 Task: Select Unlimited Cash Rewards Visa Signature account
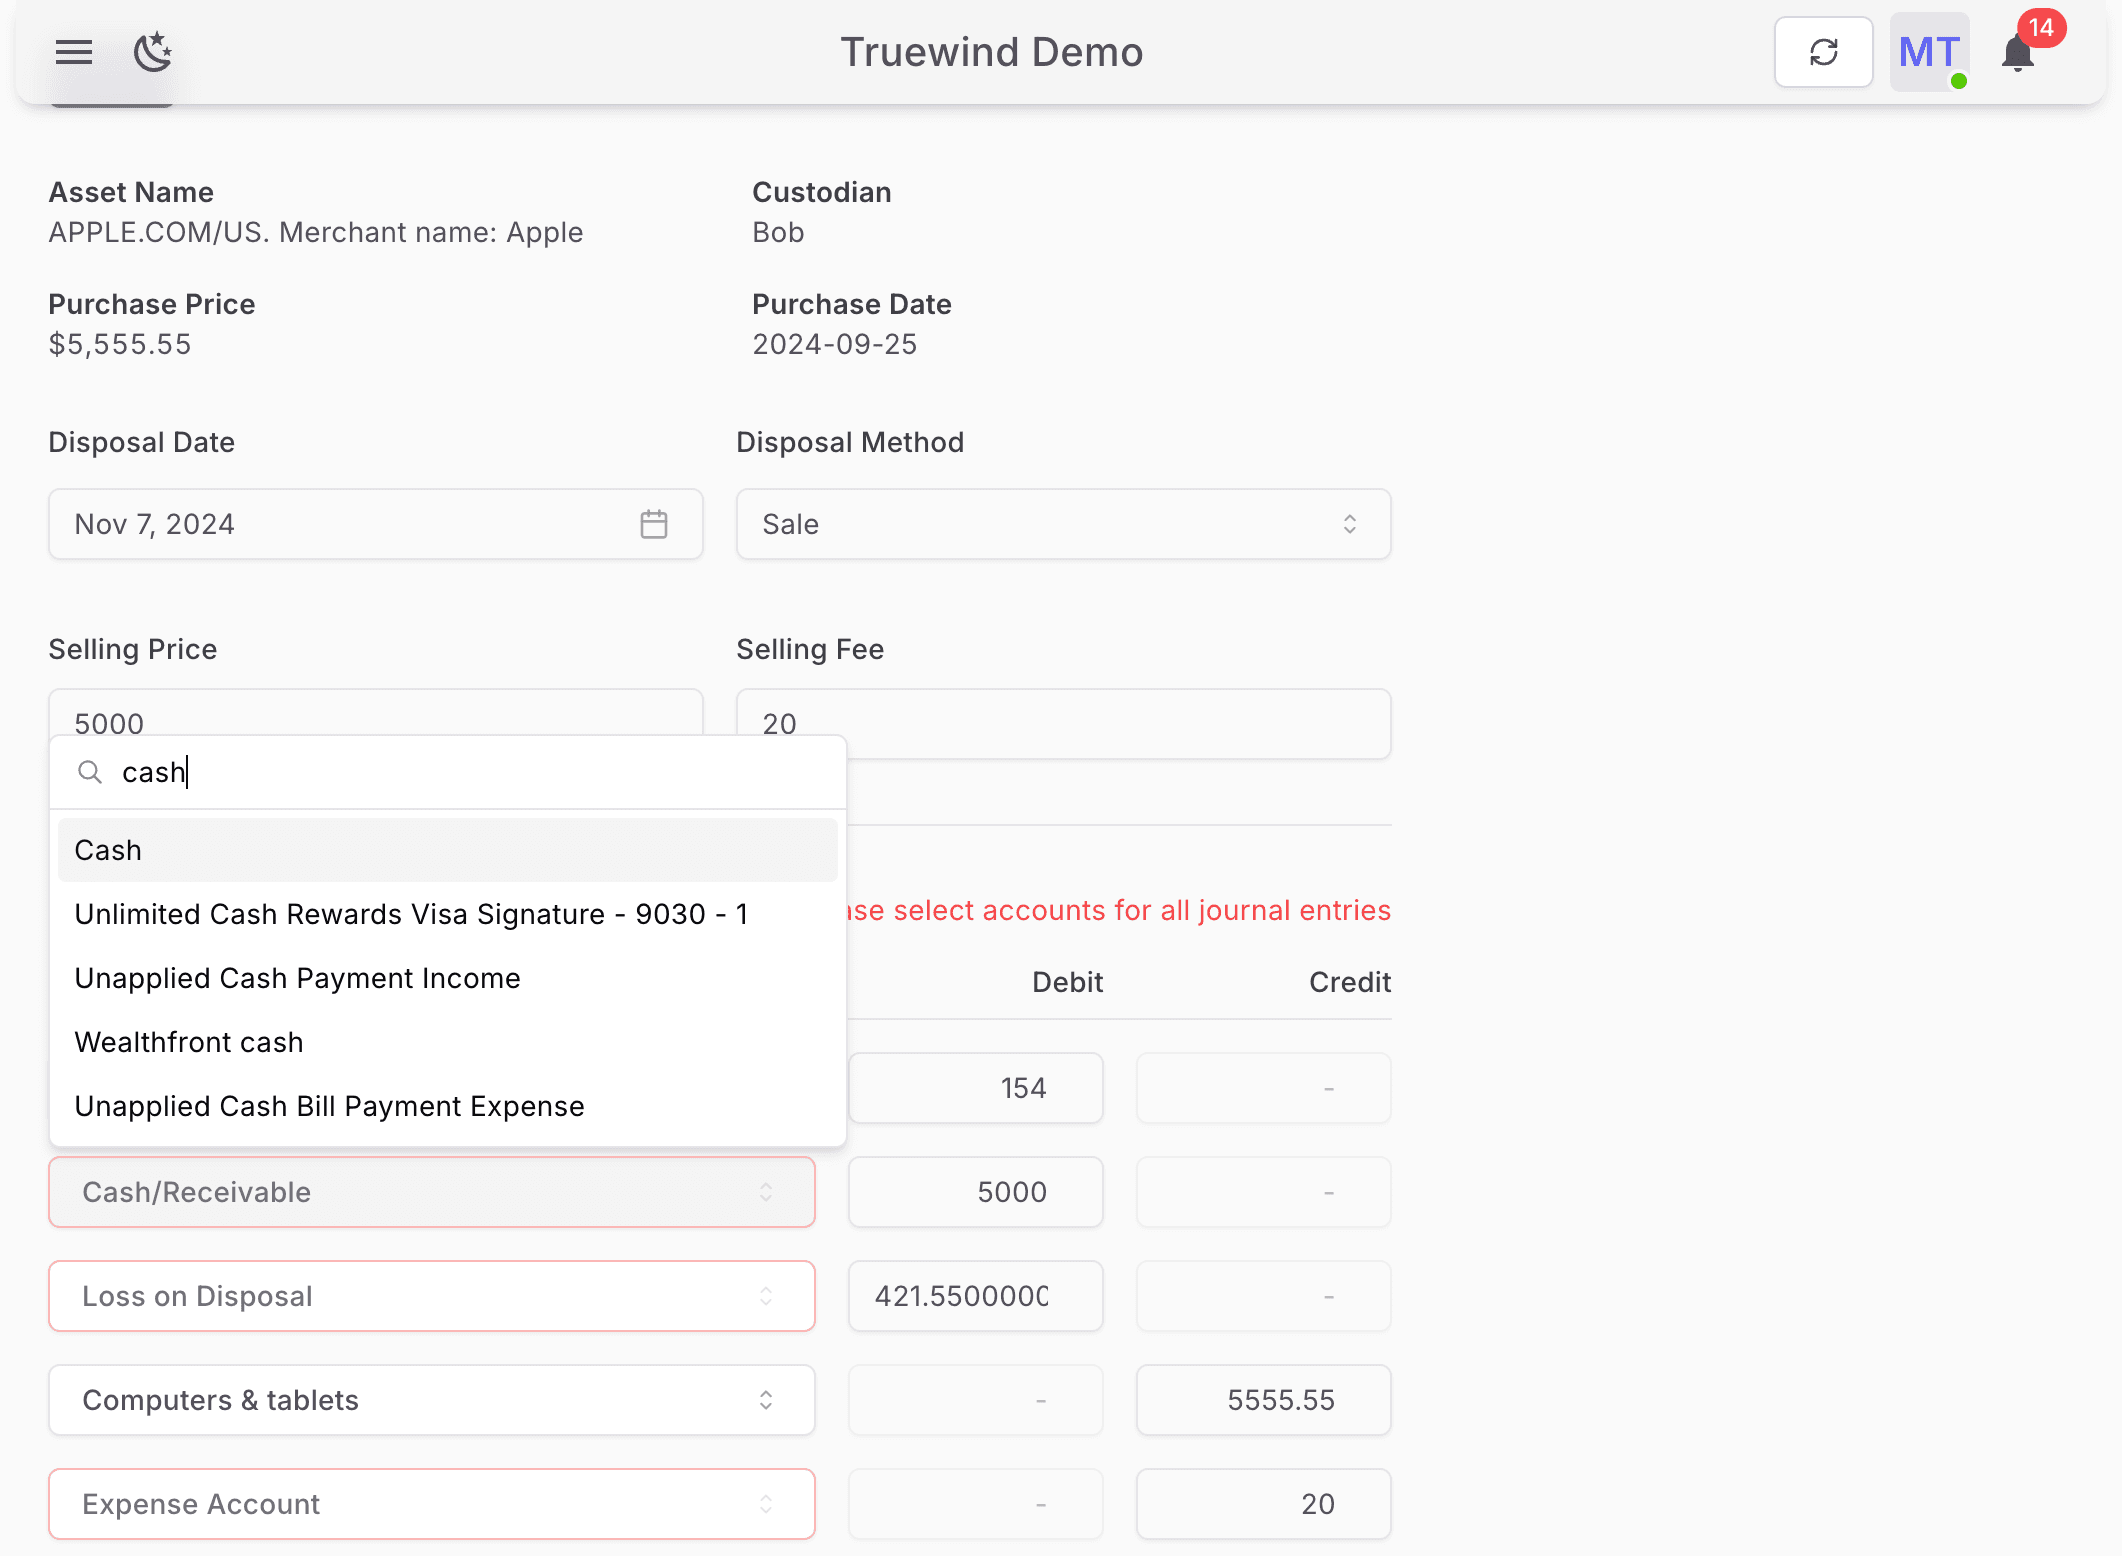click(x=410, y=913)
